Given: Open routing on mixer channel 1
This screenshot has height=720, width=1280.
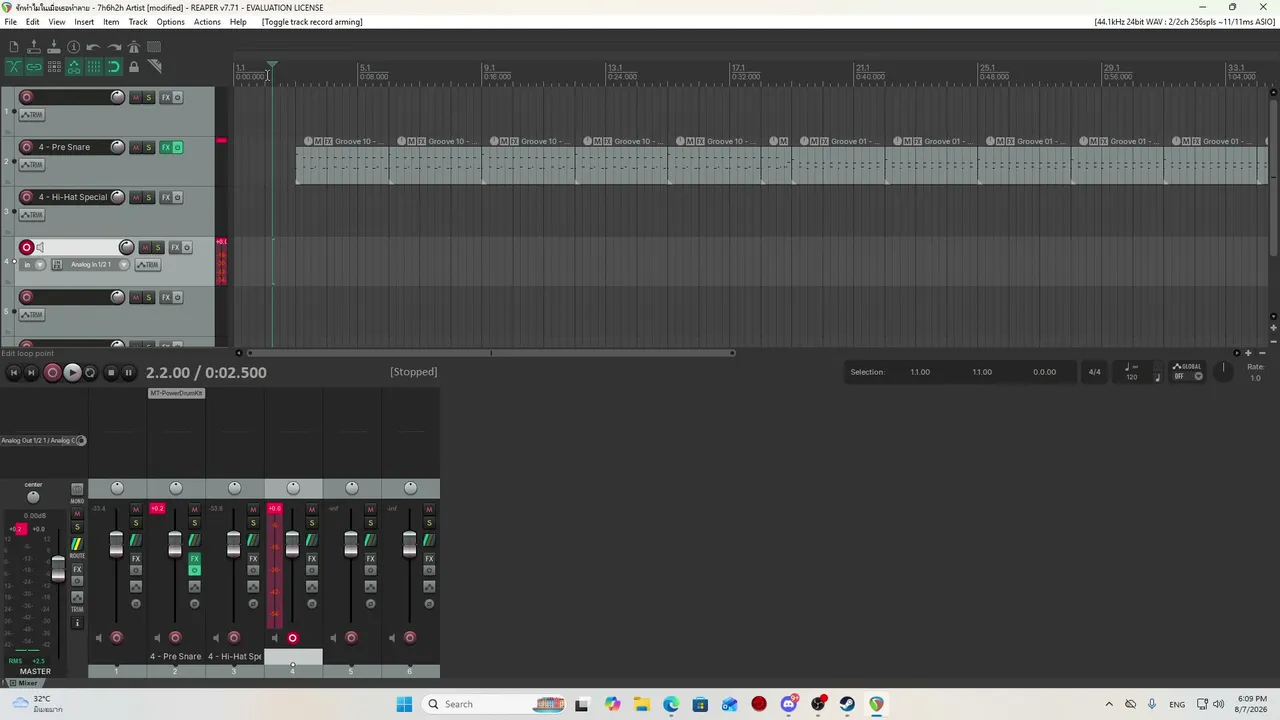Looking at the screenshot, I should click(135, 540).
